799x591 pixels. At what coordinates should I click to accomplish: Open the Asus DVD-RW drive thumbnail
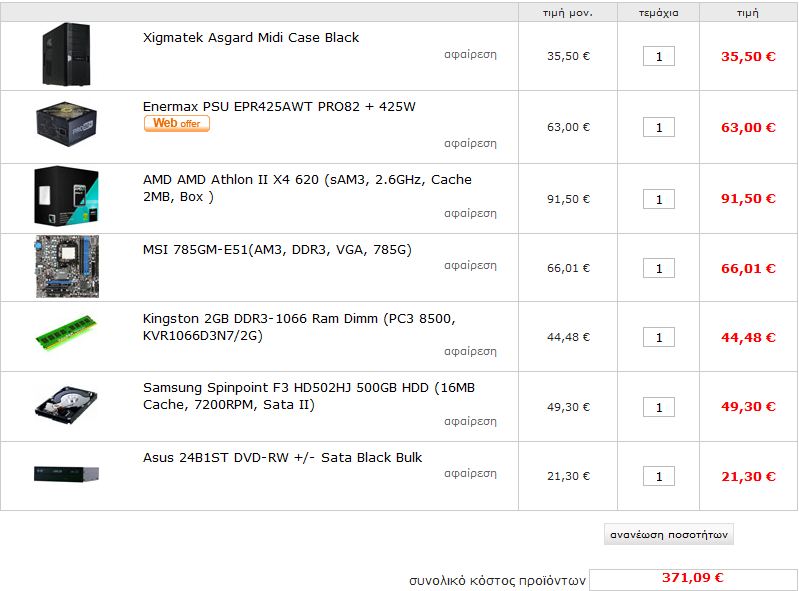pyautogui.click(x=67, y=474)
